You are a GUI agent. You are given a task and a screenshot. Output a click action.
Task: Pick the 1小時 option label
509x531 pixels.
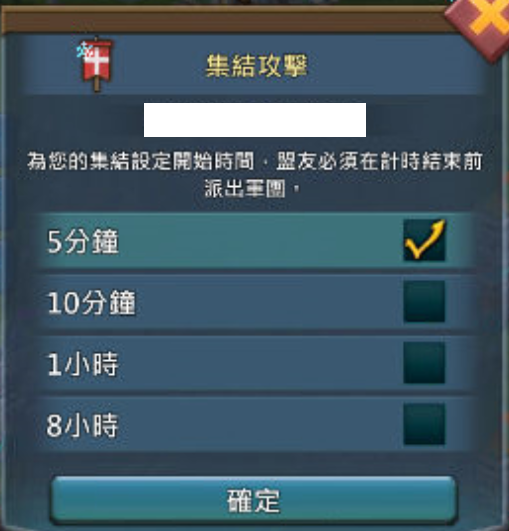(x=83, y=364)
